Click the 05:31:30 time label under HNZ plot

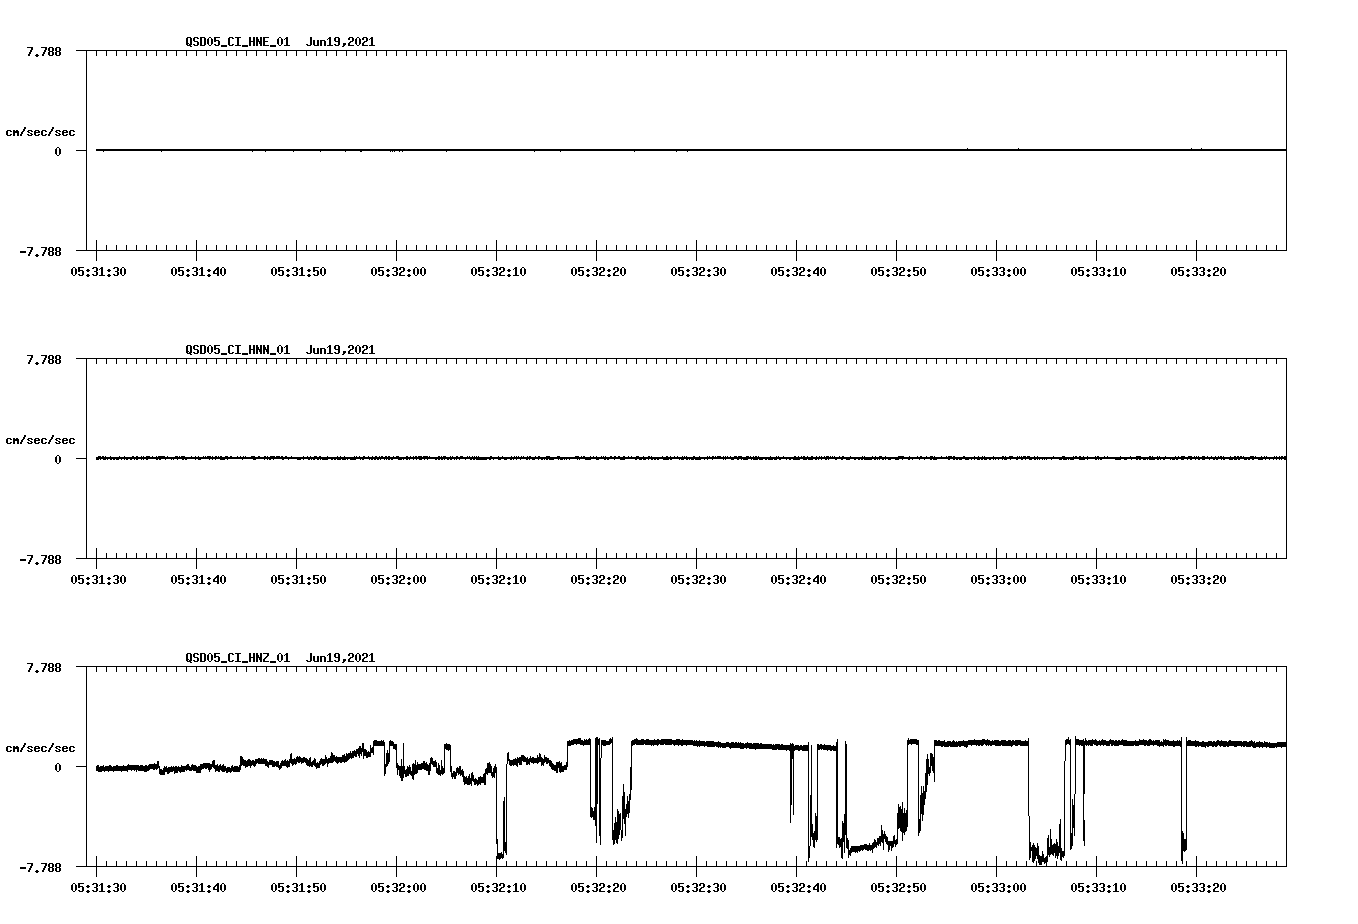click(x=98, y=887)
